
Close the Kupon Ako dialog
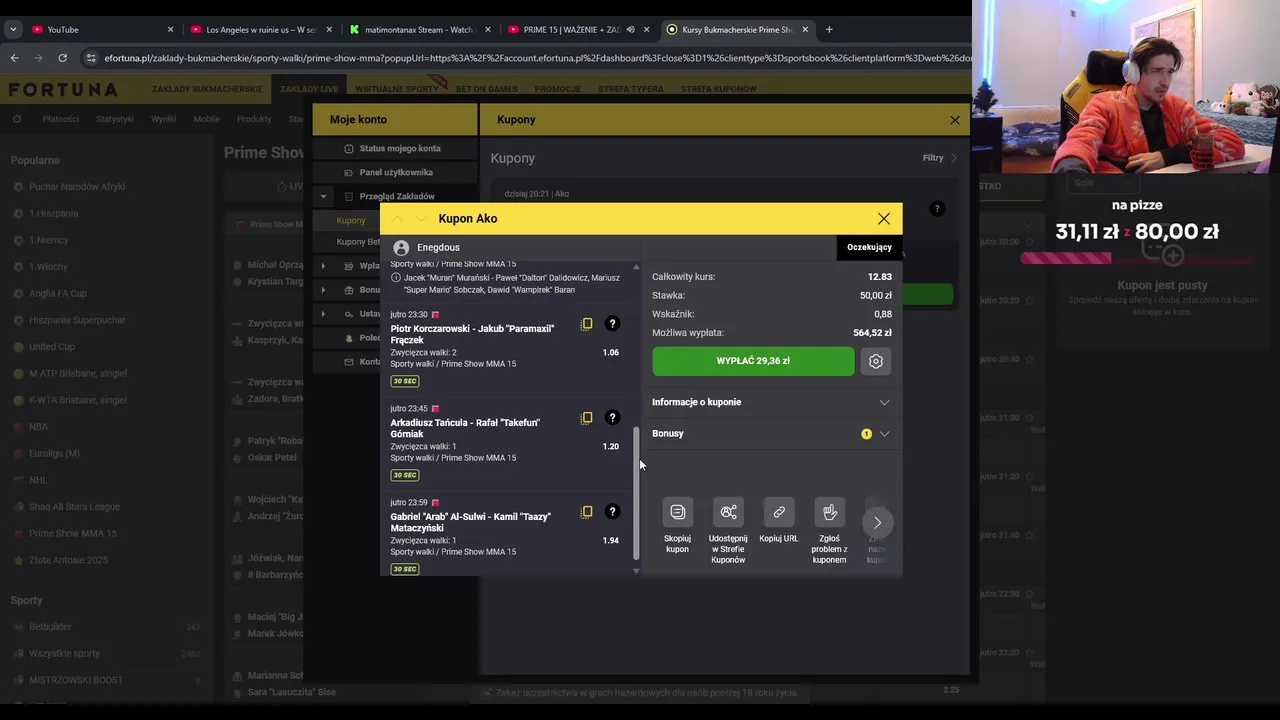(884, 218)
